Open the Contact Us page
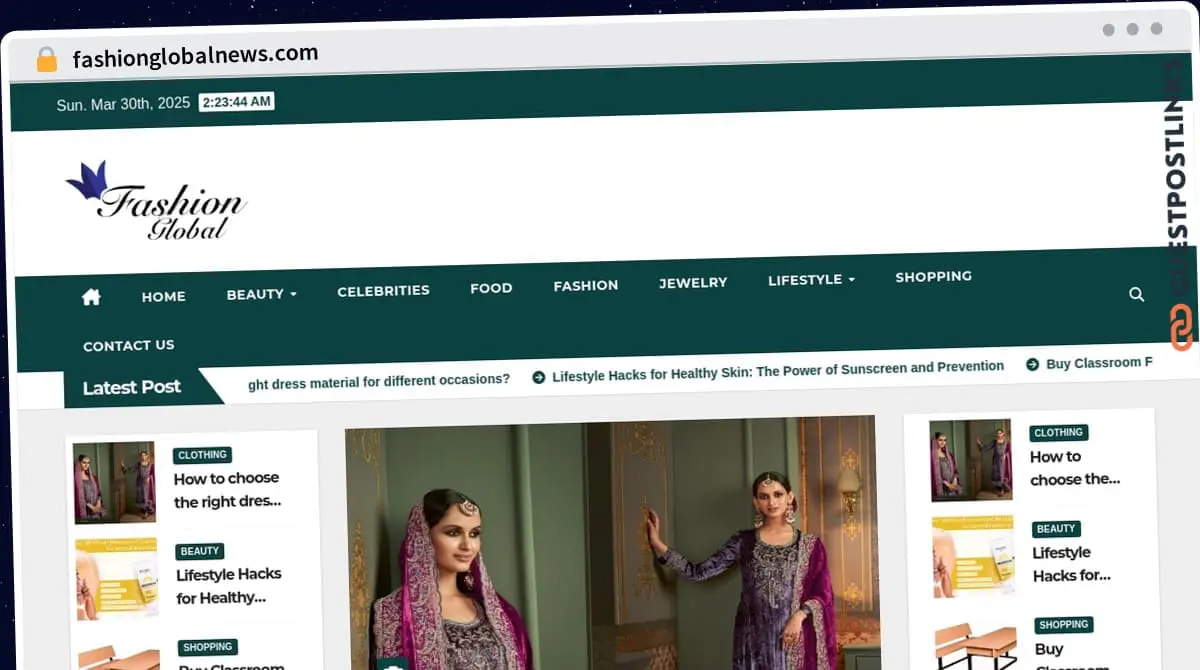 (x=129, y=346)
